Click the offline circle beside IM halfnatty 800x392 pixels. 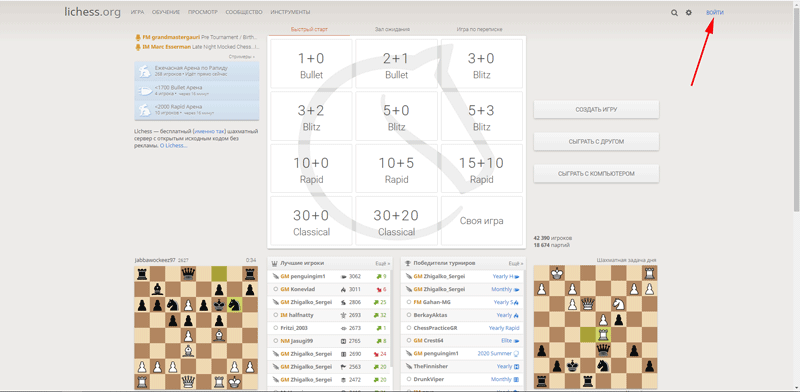click(x=276, y=315)
